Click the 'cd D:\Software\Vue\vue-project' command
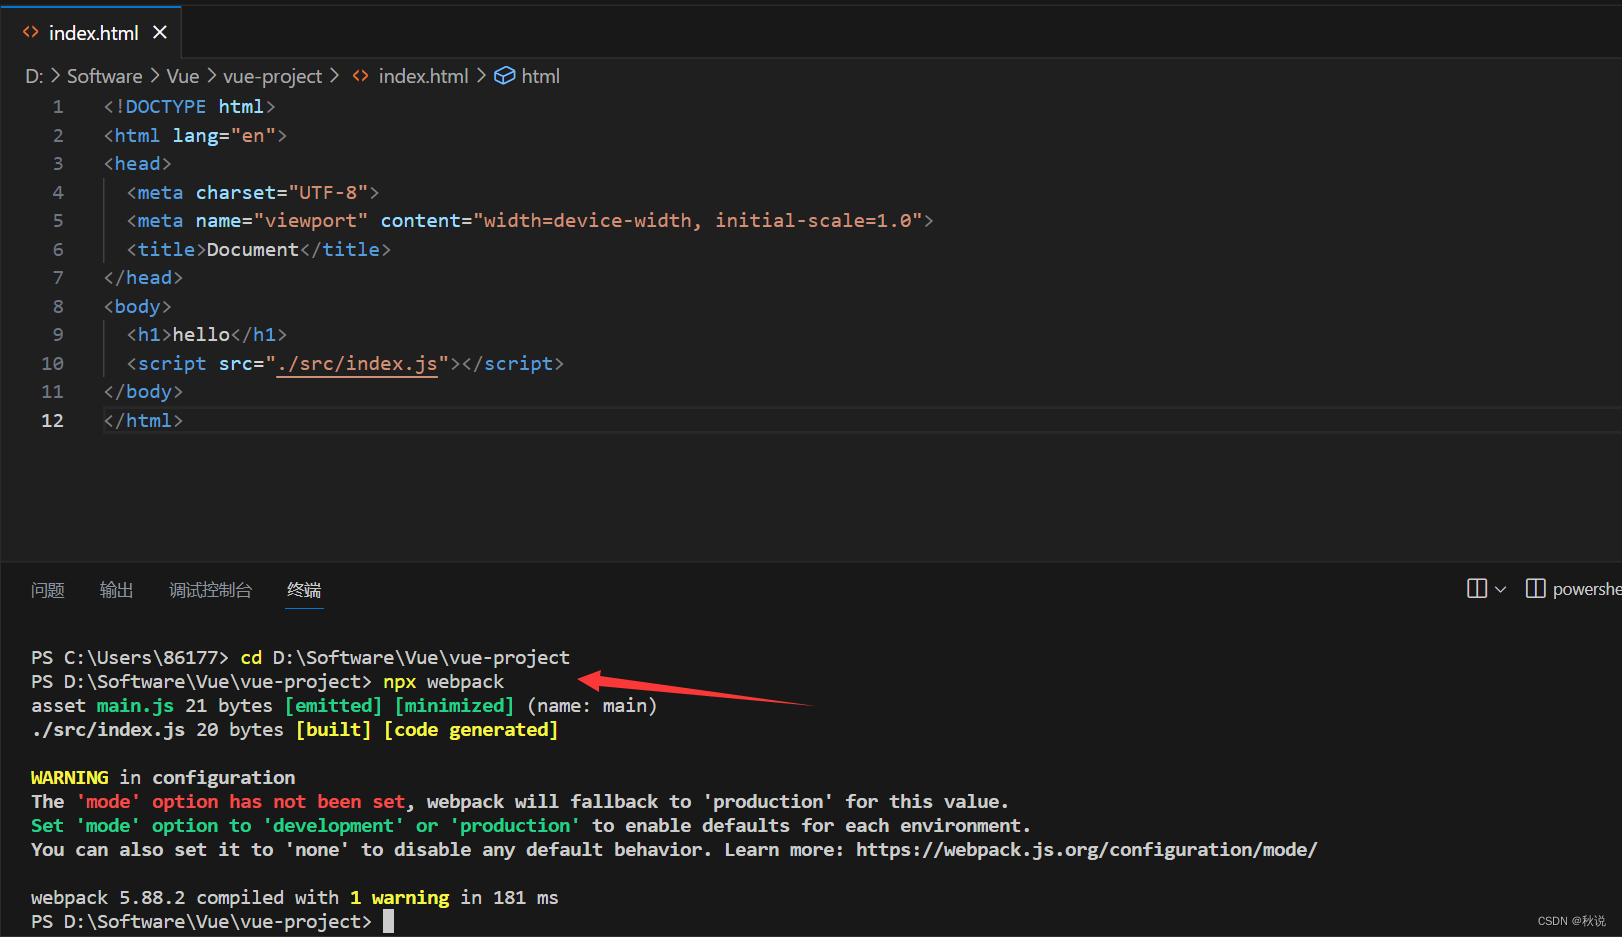The image size is (1622, 937). (405, 658)
